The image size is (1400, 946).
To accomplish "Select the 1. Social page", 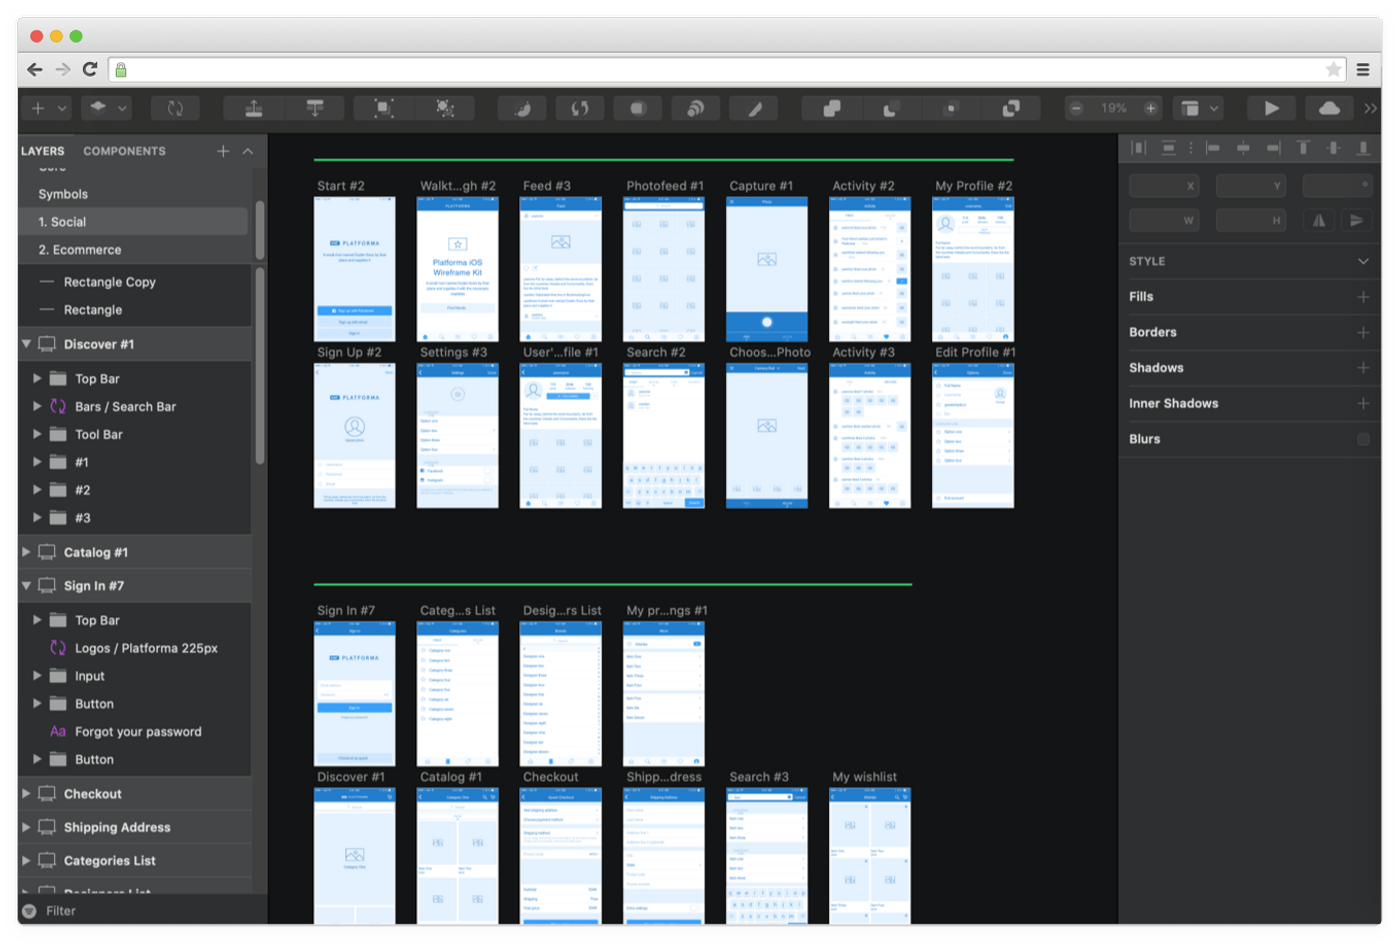I will click(134, 222).
